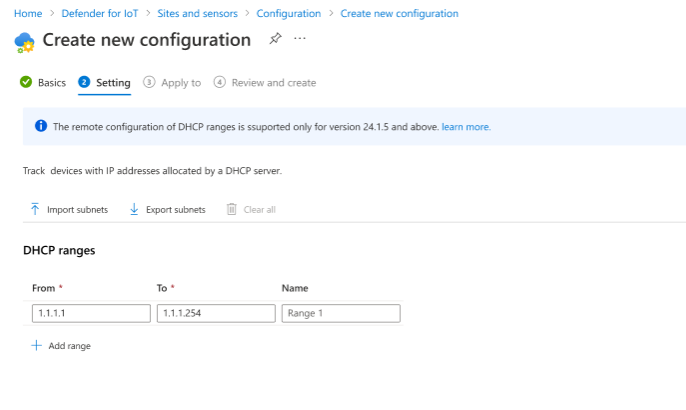Open the more options ellipsis menu
The height and width of the screenshot is (410, 686).
point(300,39)
